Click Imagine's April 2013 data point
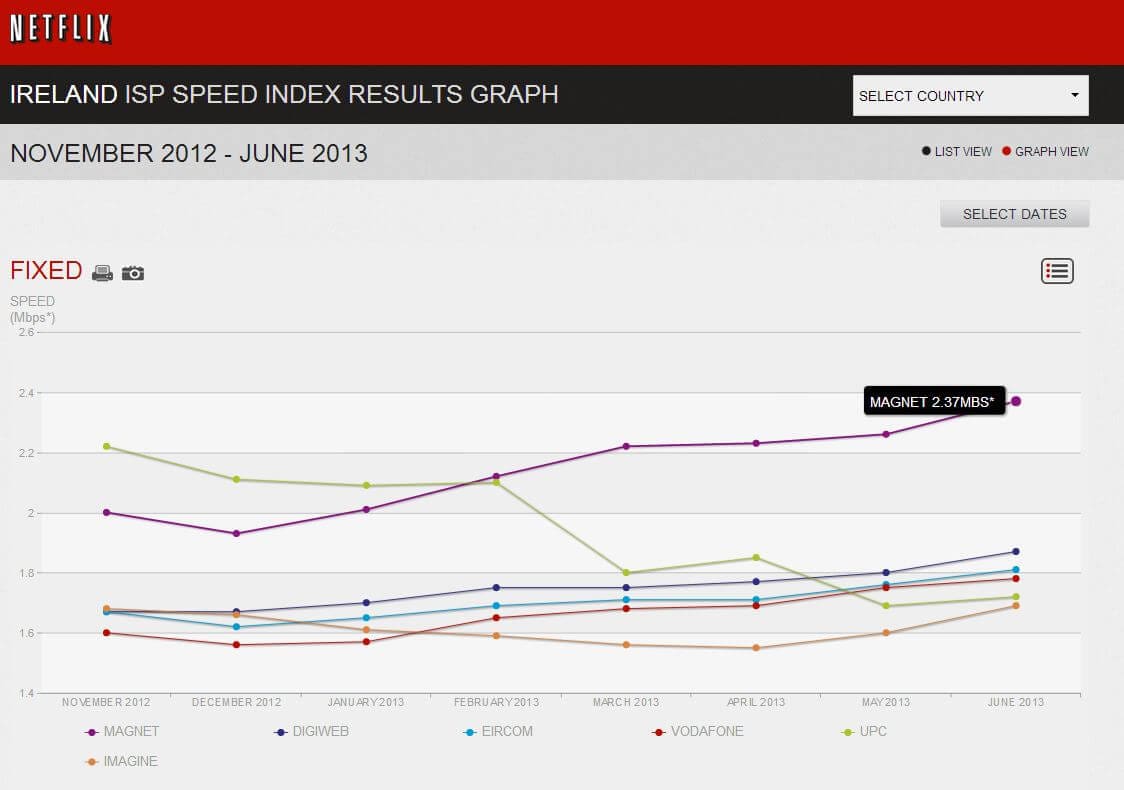The height and width of the screenshot is (790, 1124). [756, 648]
